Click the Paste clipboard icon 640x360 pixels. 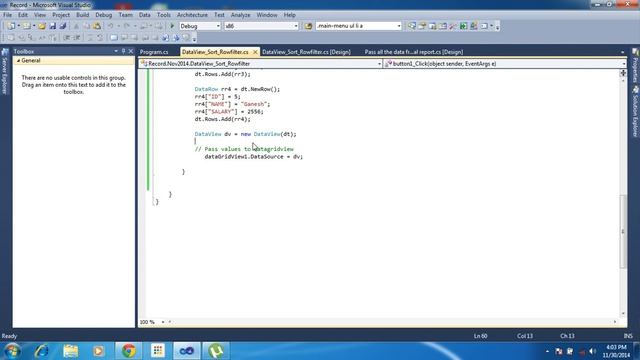[97, 26]
